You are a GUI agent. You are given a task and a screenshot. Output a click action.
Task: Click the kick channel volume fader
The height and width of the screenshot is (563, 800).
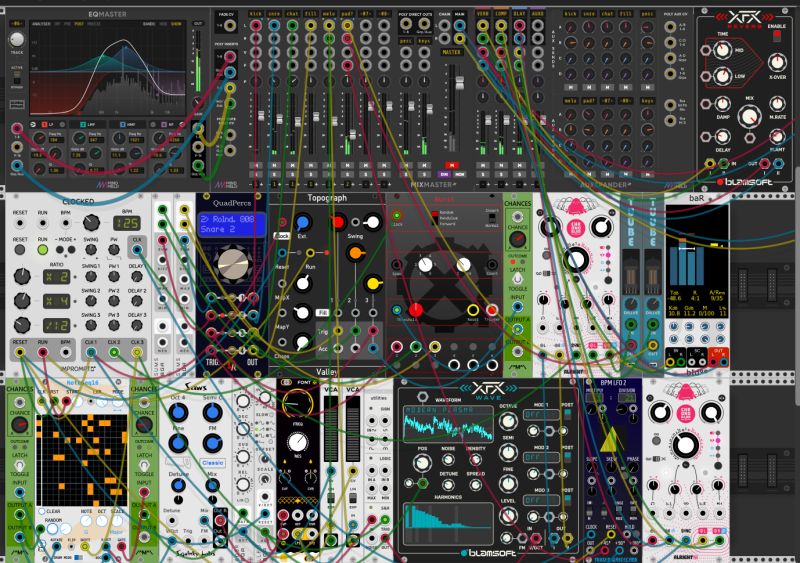261,115
